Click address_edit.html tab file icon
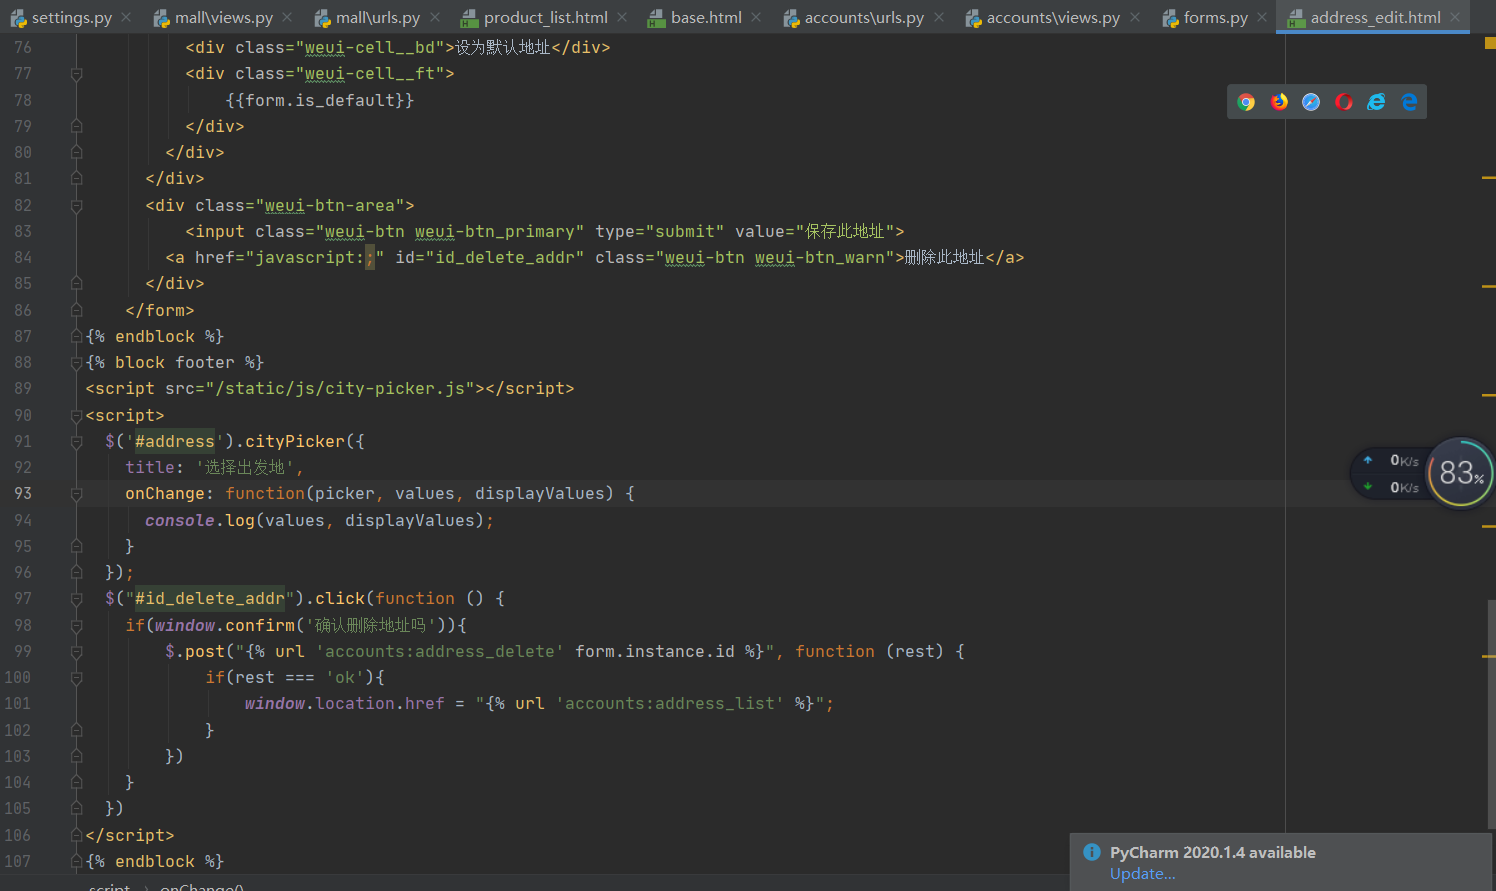The image size is (1496, 891). [1297, 18]
